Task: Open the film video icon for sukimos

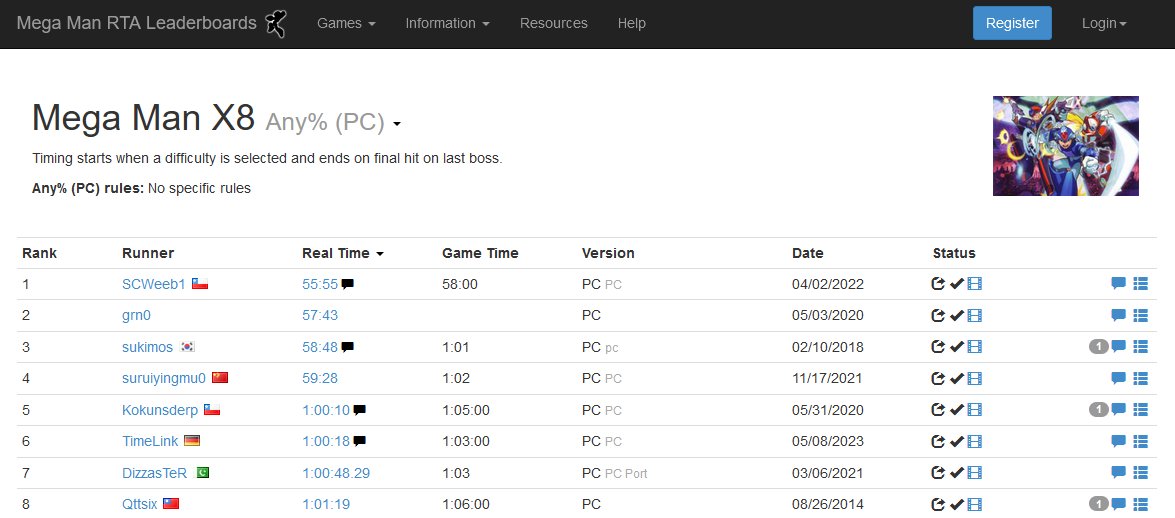Action: tap(974, 347)
